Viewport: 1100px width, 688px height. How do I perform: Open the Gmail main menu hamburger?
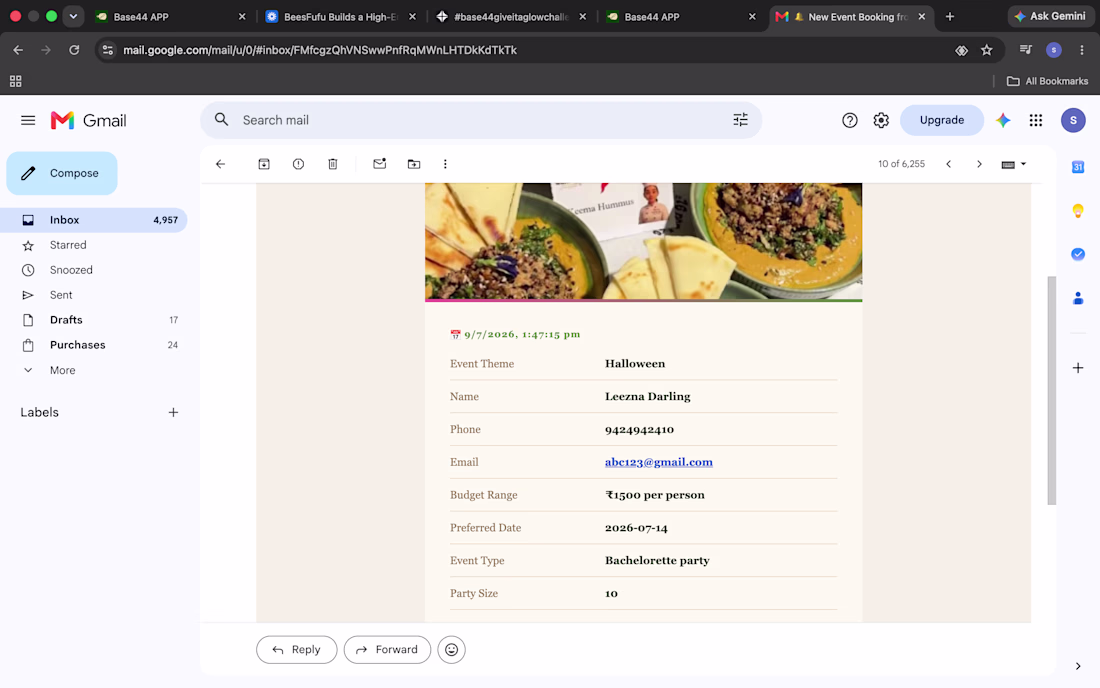coord(28,121)
